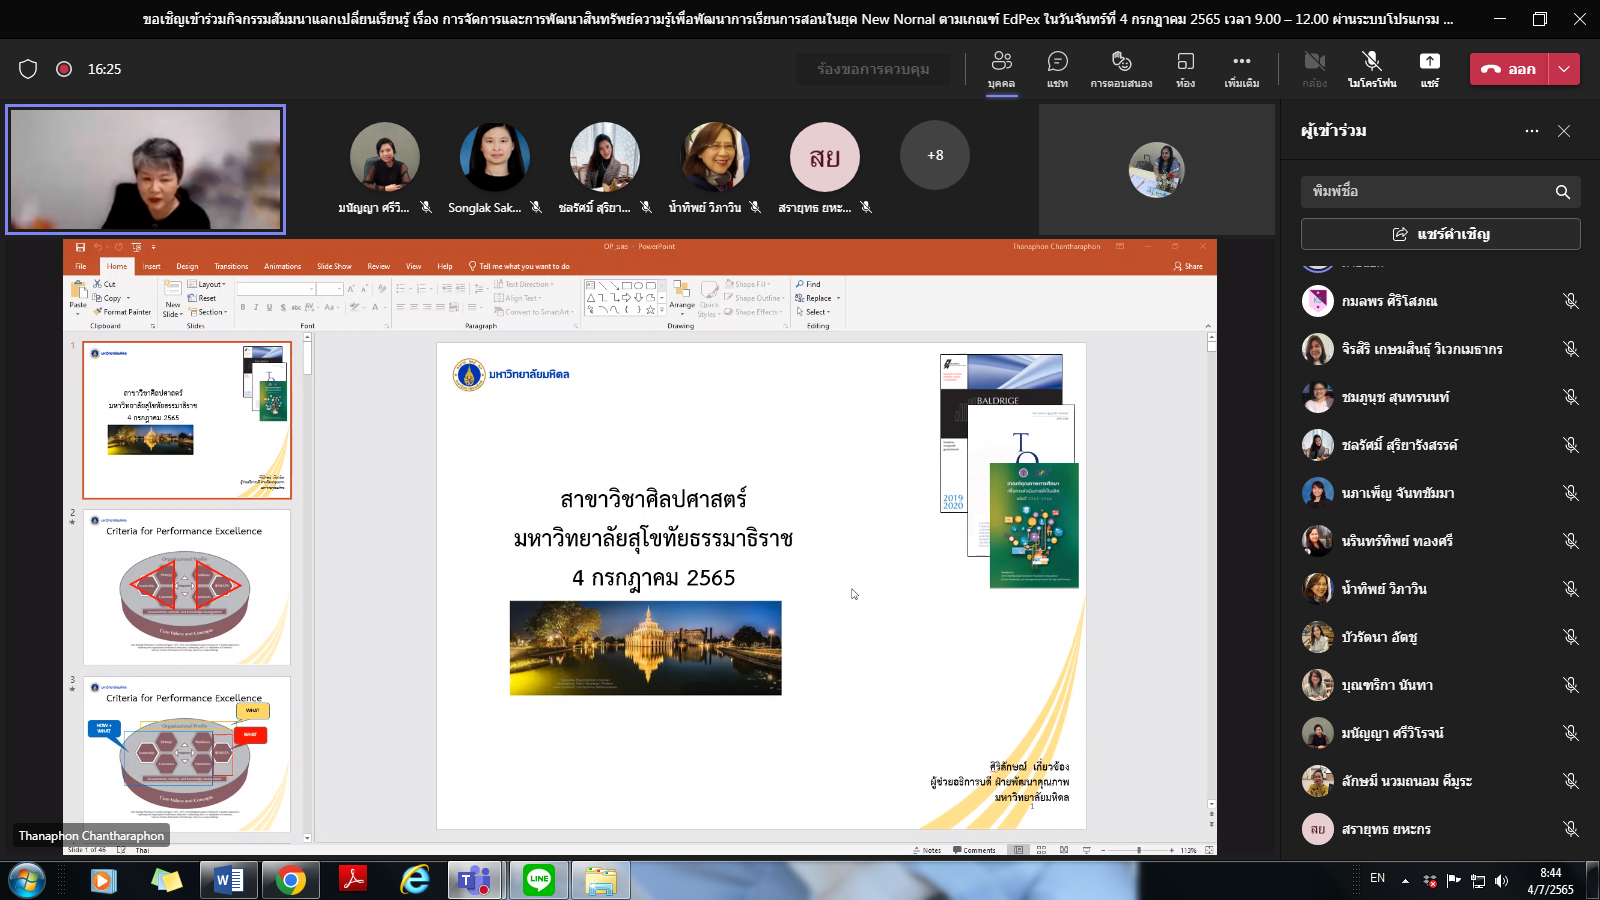
Task: Close the participants (ผู้เข้าร่วม) panel
Action: click(x=1564, y=131)
